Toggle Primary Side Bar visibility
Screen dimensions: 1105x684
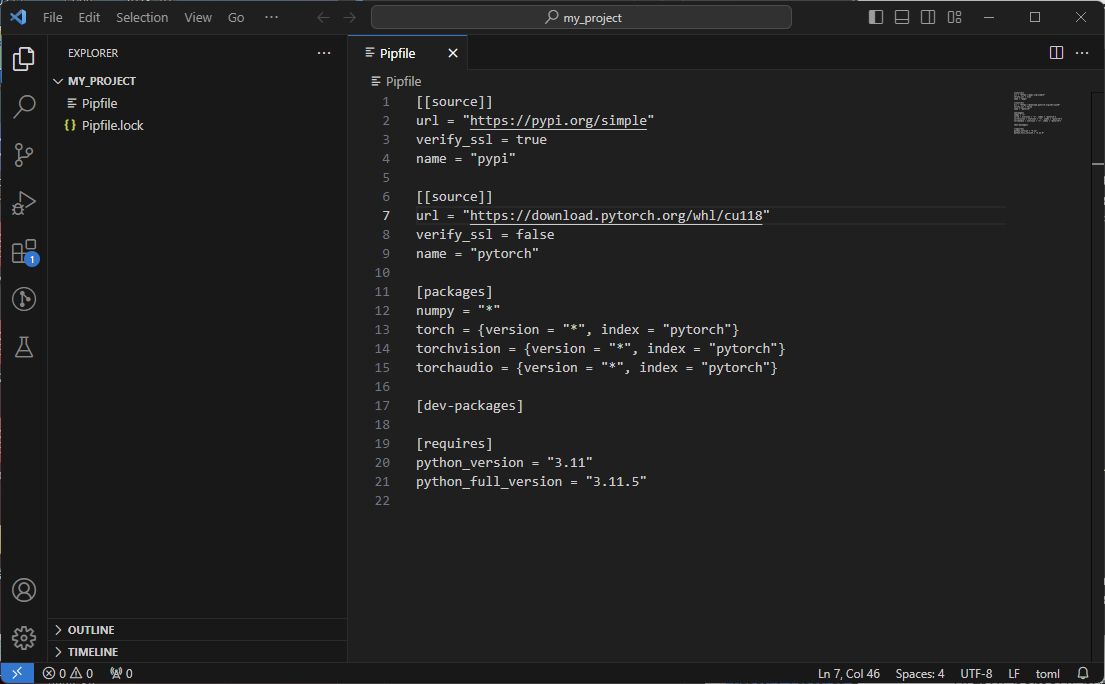(876, 17)
